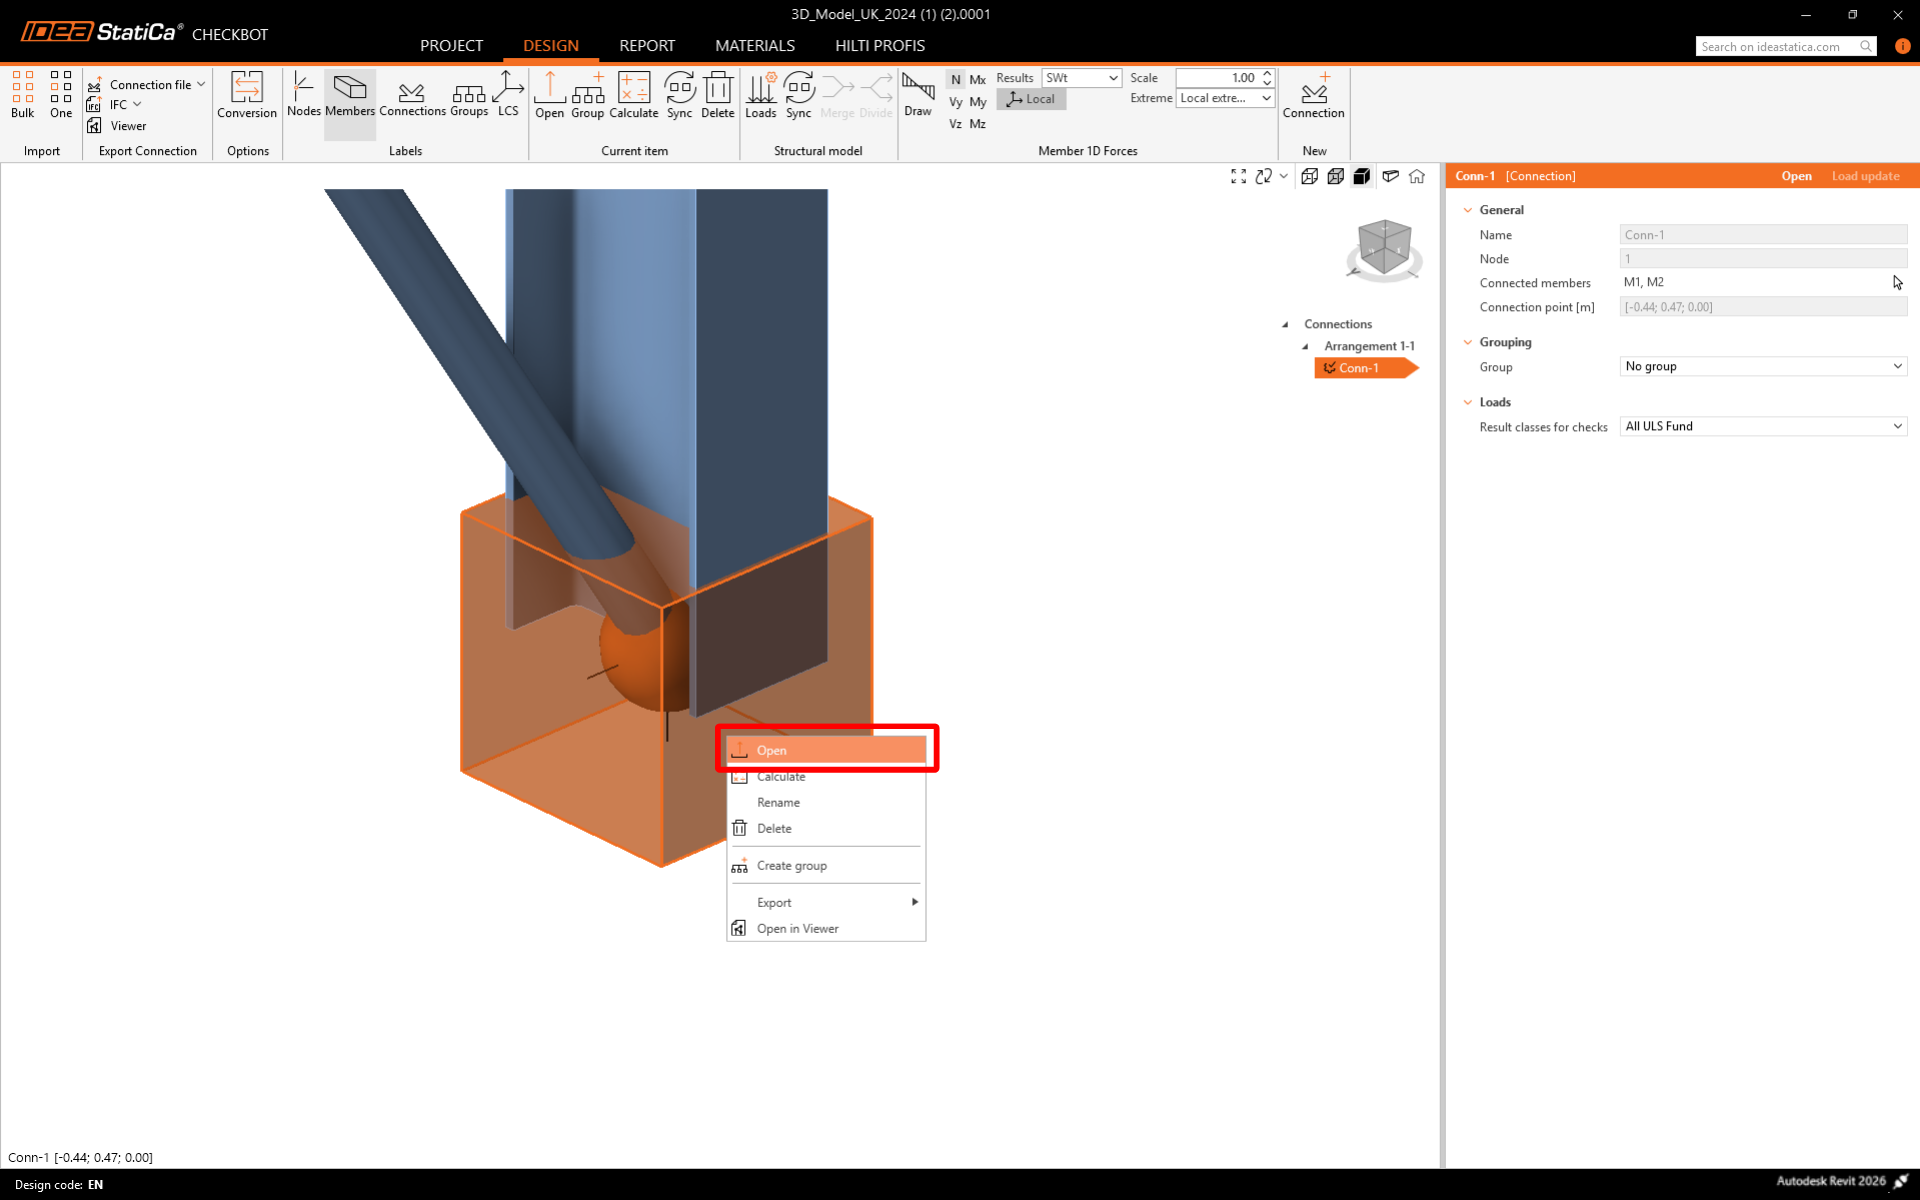1920x1200 pixels.
Task: Select Create group in context menu
Action: click(791, 866)
